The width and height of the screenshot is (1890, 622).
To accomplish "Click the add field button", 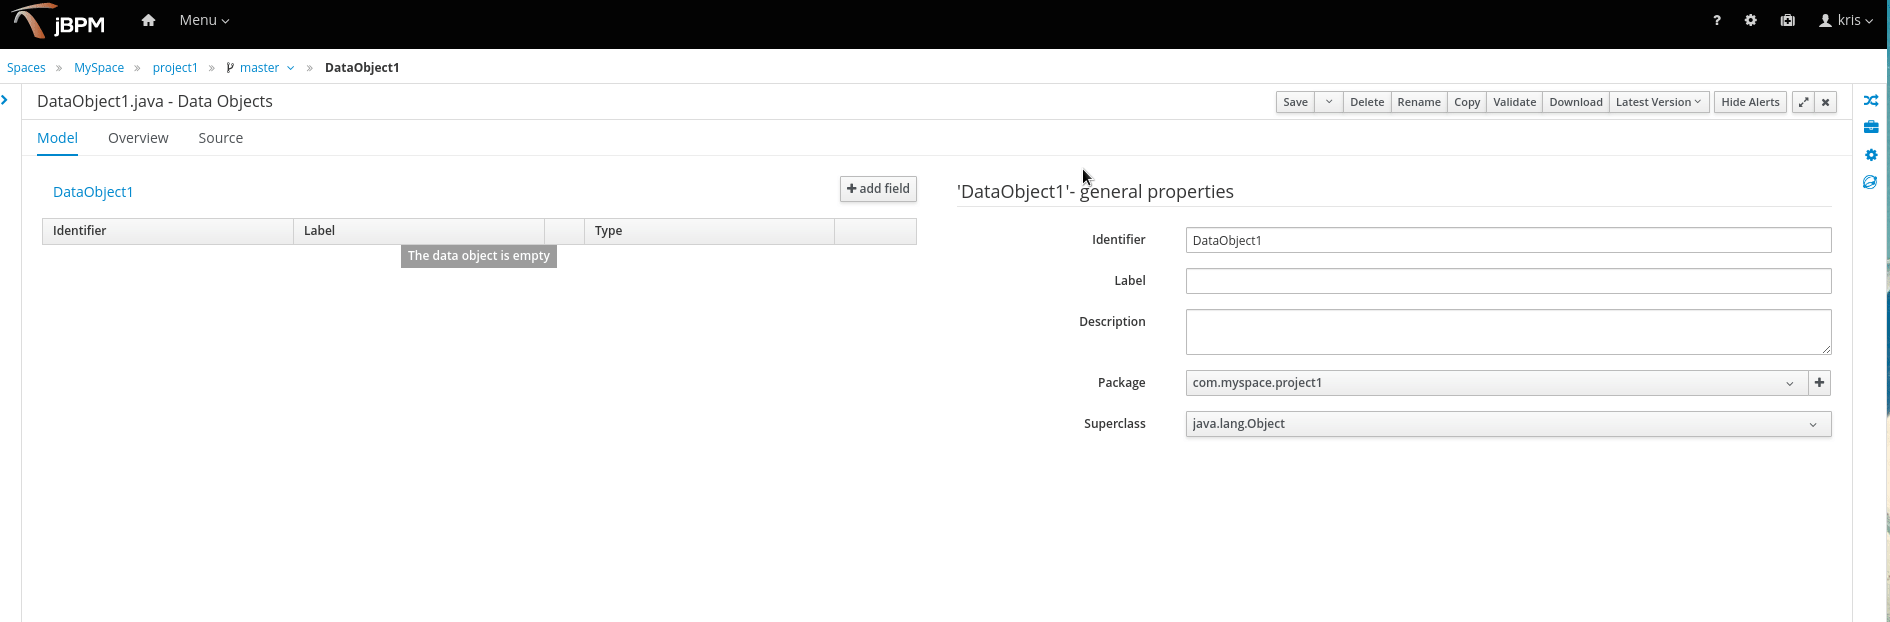I will pos(878,189).
